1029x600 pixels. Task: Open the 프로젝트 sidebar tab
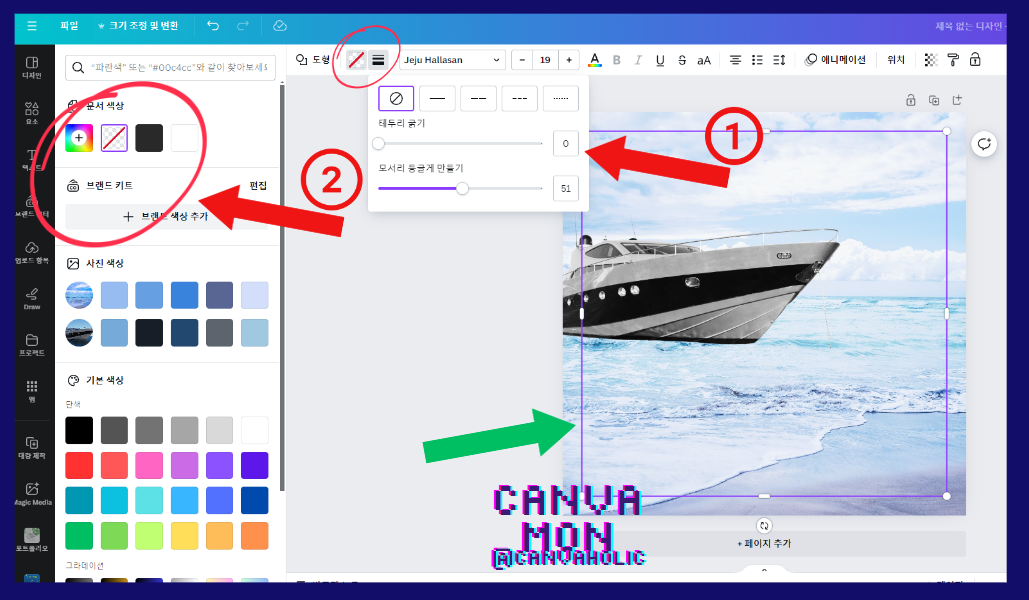[32, 344]
